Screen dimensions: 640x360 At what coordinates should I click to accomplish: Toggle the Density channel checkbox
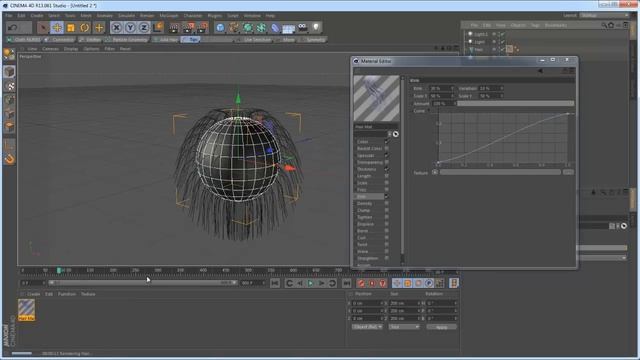click(x=386, y=204)
